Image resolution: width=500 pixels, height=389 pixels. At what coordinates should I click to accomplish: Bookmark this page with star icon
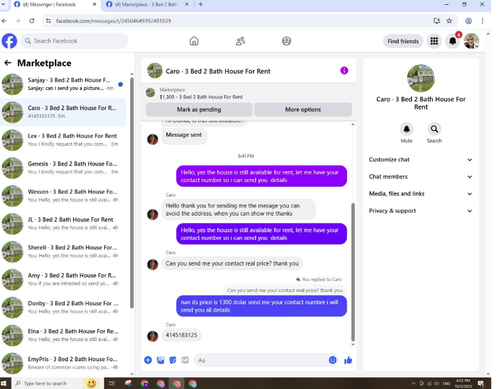pyautogui.click(x=449, y=21)
